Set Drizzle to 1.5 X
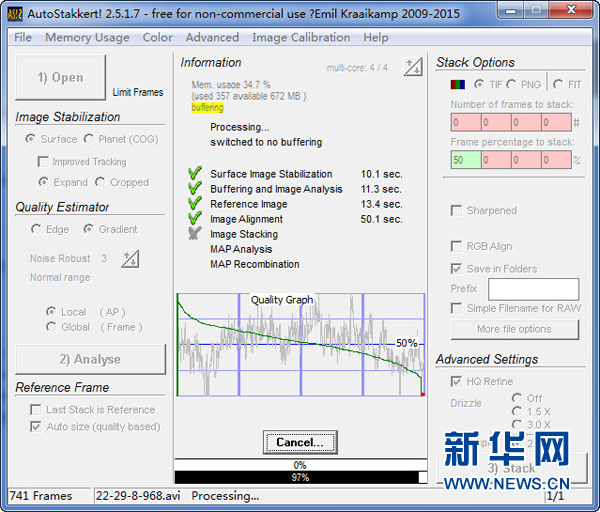 click(517, 411)
